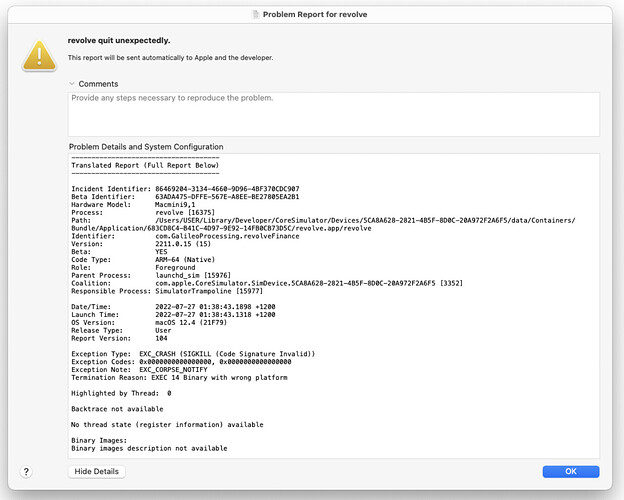Click the 'Translated Report (Full Report Below)' header

145,165
